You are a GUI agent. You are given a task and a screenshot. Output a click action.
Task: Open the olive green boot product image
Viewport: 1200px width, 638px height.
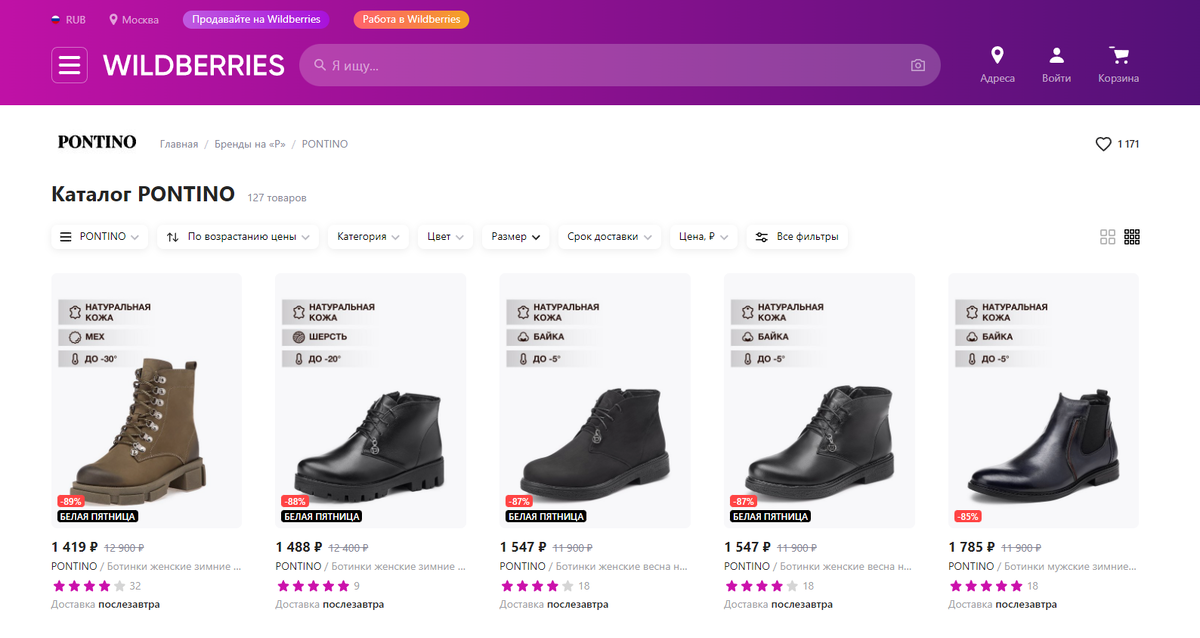pos(146,400)
